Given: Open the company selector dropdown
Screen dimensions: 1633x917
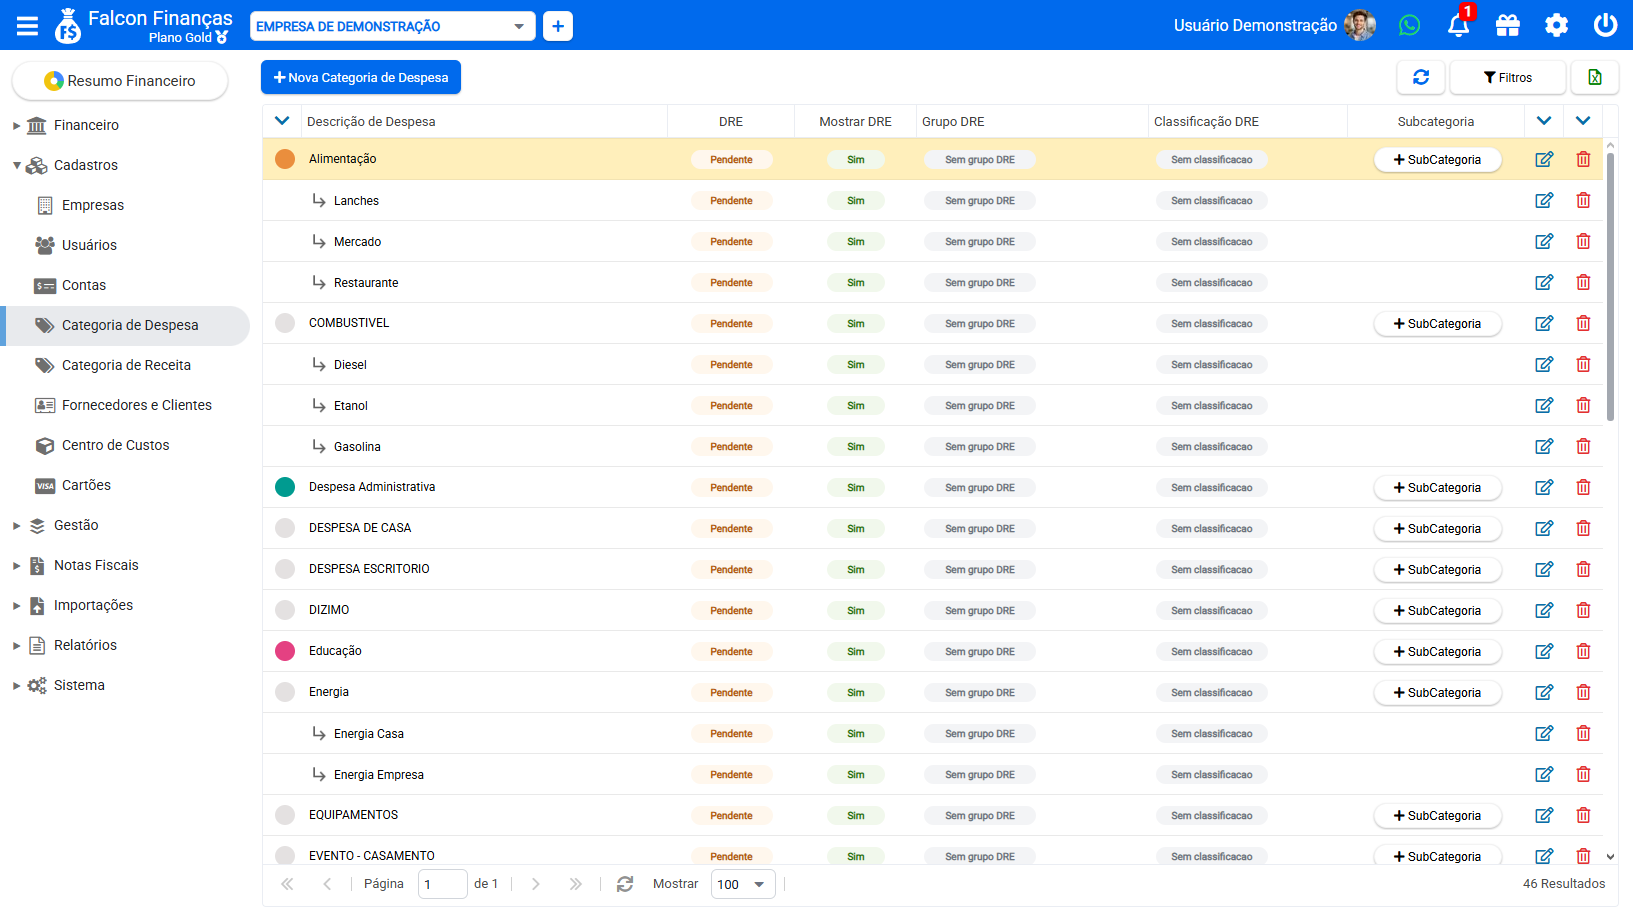Looking at the screenshot, I should click(392, 26).
